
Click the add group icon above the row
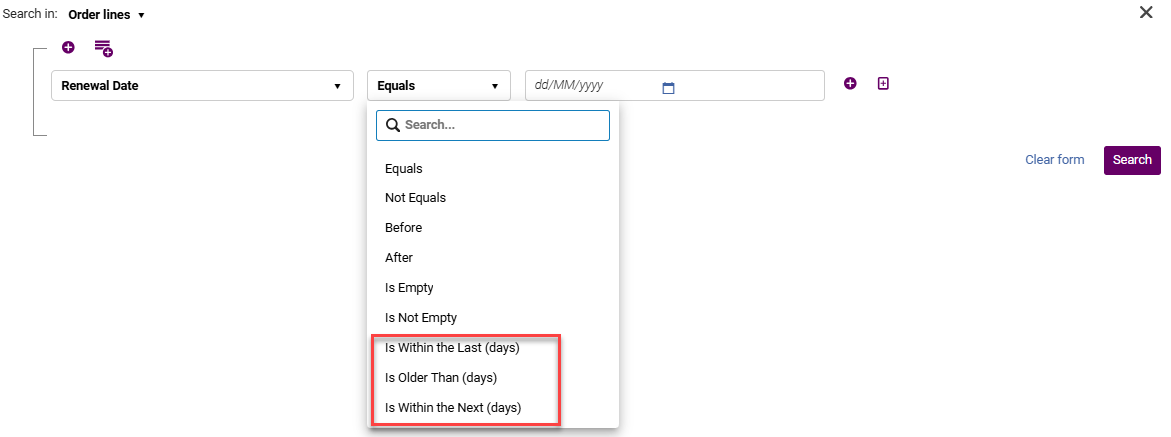103,47
